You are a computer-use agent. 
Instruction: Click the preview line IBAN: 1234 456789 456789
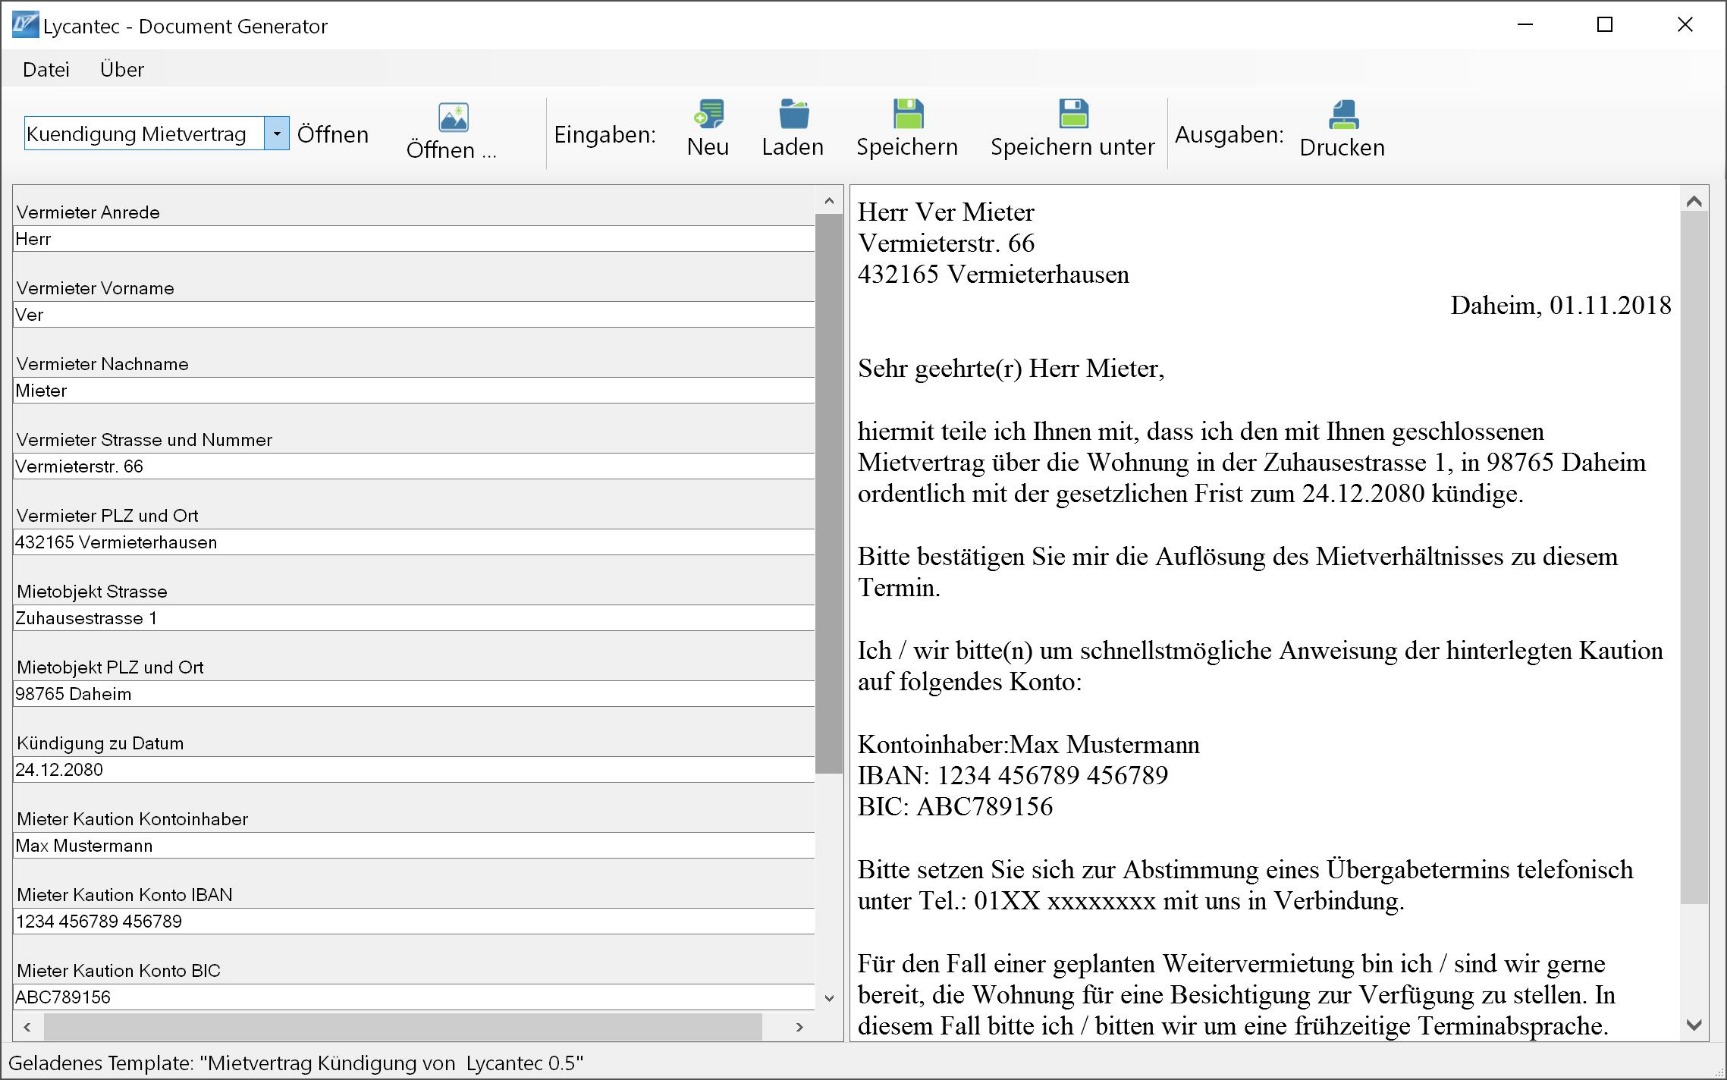[1013, 775]
